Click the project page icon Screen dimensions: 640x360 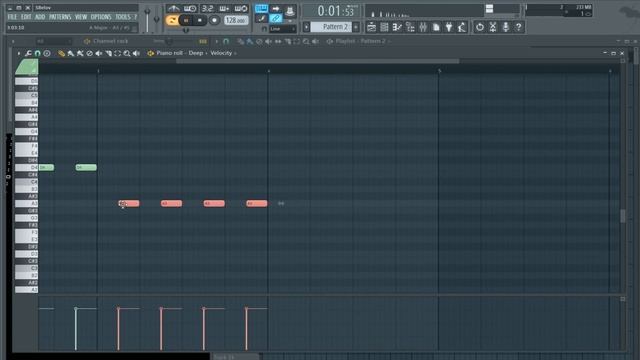[436, 27]
